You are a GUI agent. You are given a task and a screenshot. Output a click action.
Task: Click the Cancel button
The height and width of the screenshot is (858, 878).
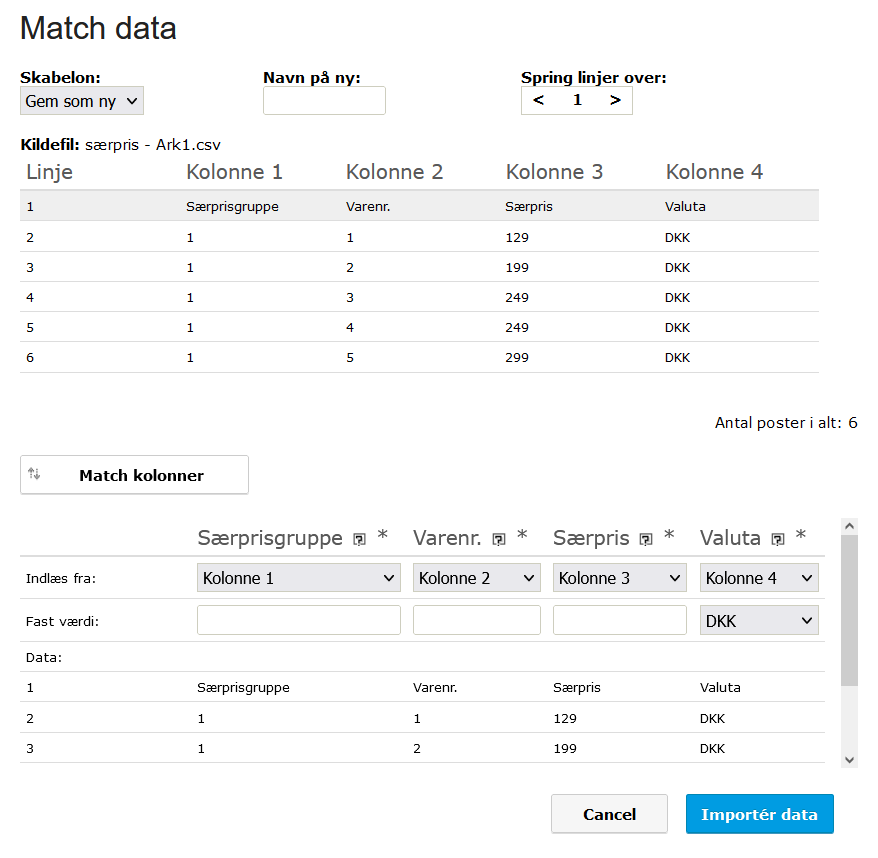(x=609, y=814)
